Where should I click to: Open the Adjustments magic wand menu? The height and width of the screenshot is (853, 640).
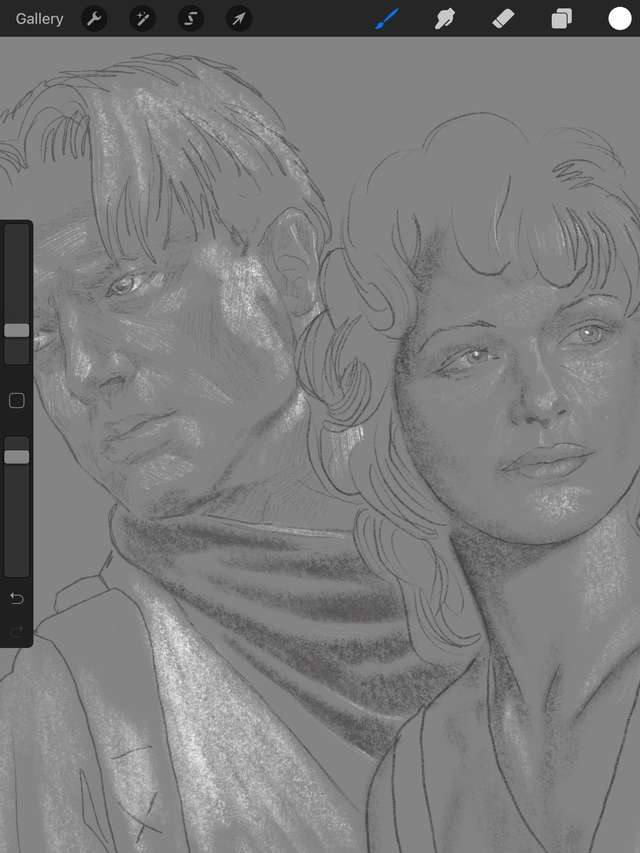point(143,18)
